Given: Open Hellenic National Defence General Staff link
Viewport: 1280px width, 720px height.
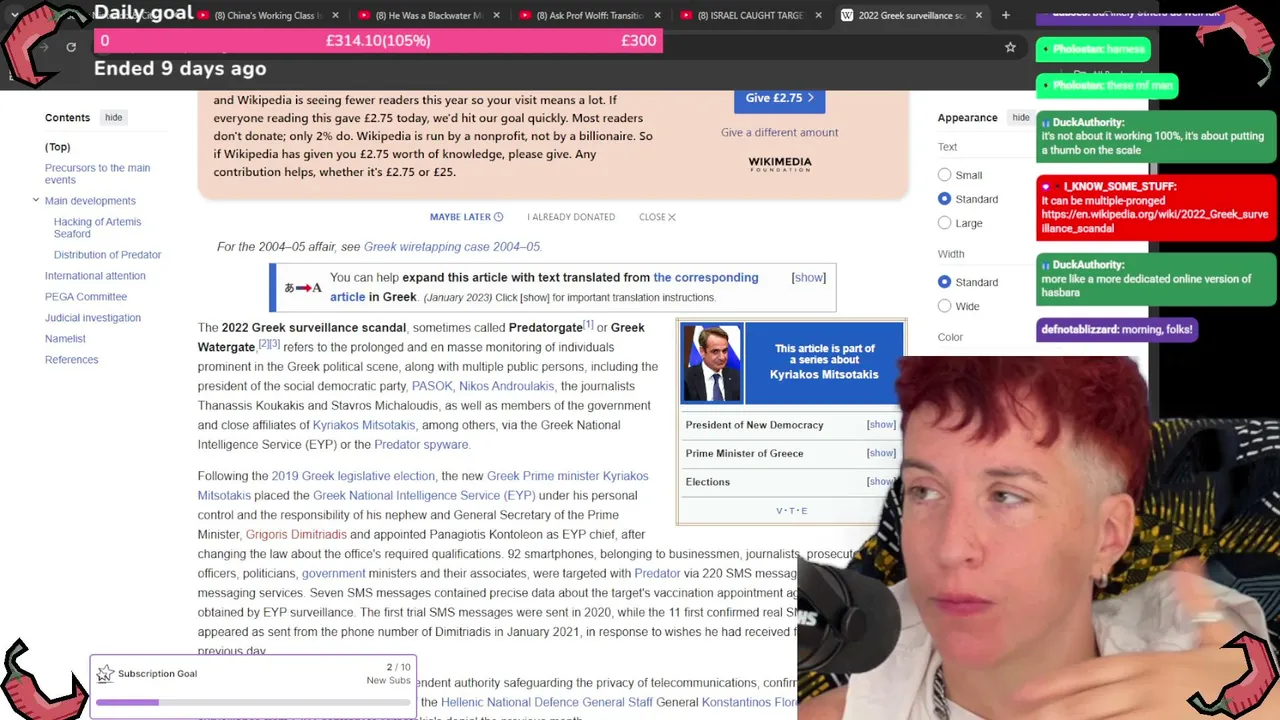Looking at the screenshot, I should pos(547,703).
